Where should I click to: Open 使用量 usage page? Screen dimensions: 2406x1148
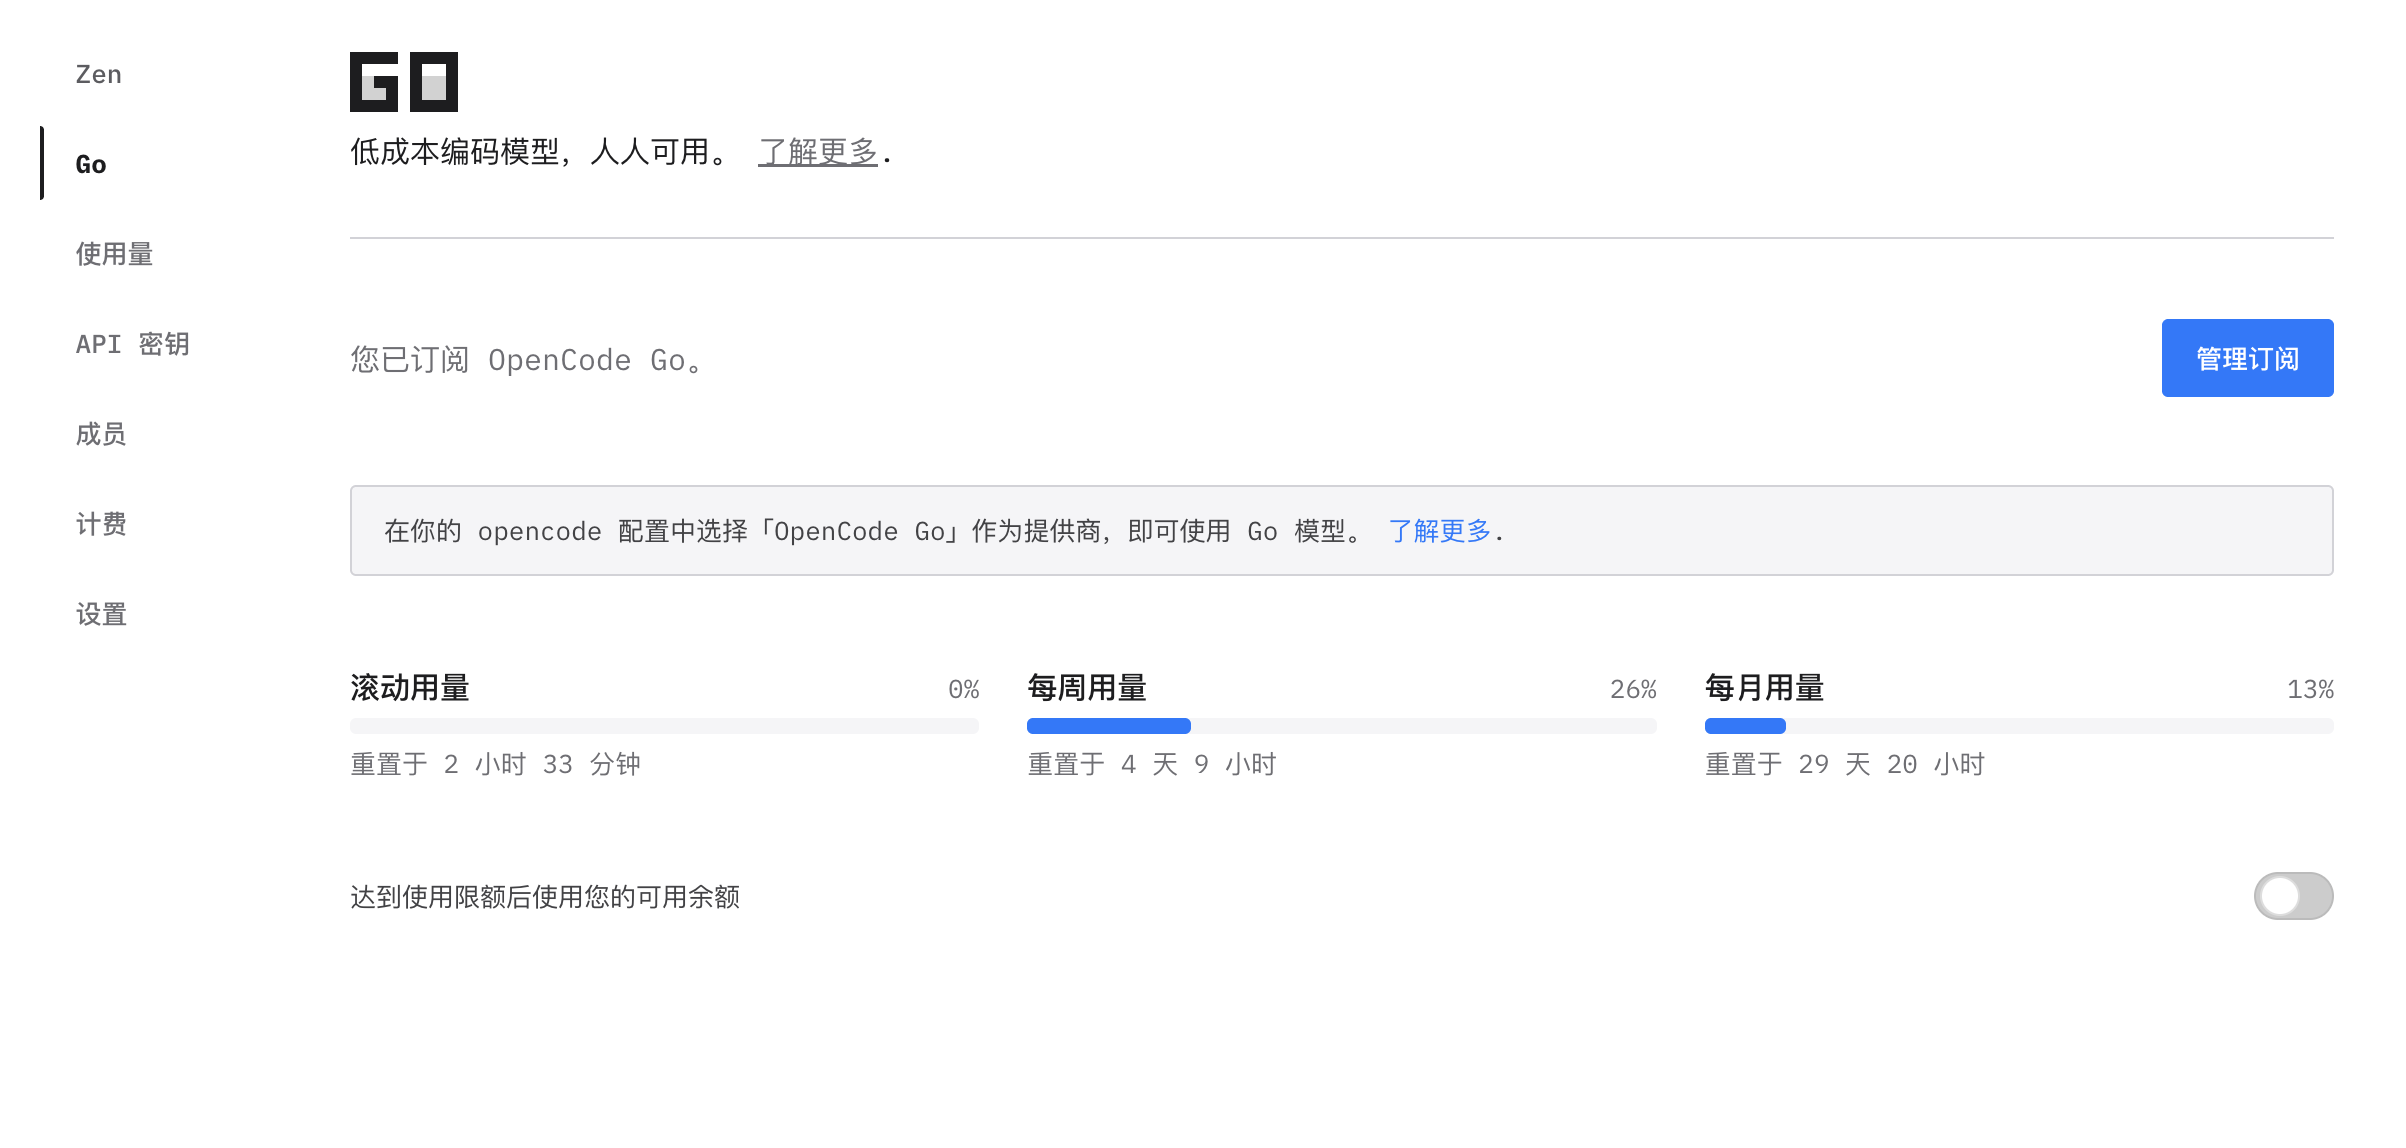pyautogui.click(x=114, y=254)
